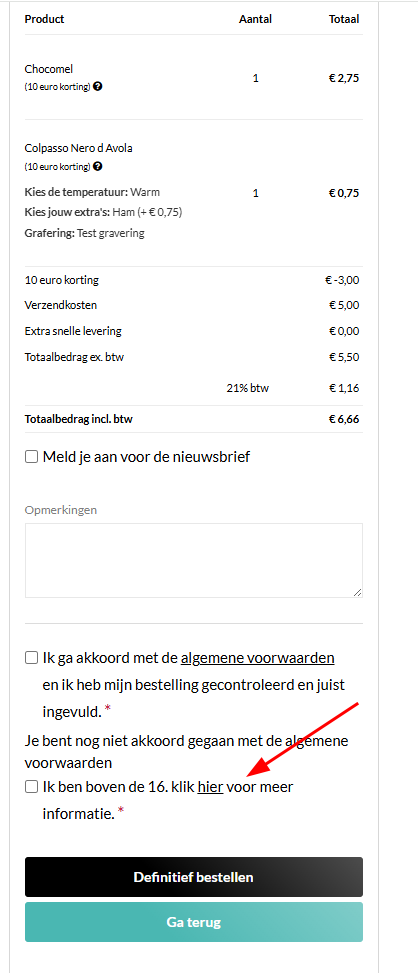The image size is (418, 973).
Task: Click the Opmerkingen textarea resize handle
Action: (x=357, y=593)
